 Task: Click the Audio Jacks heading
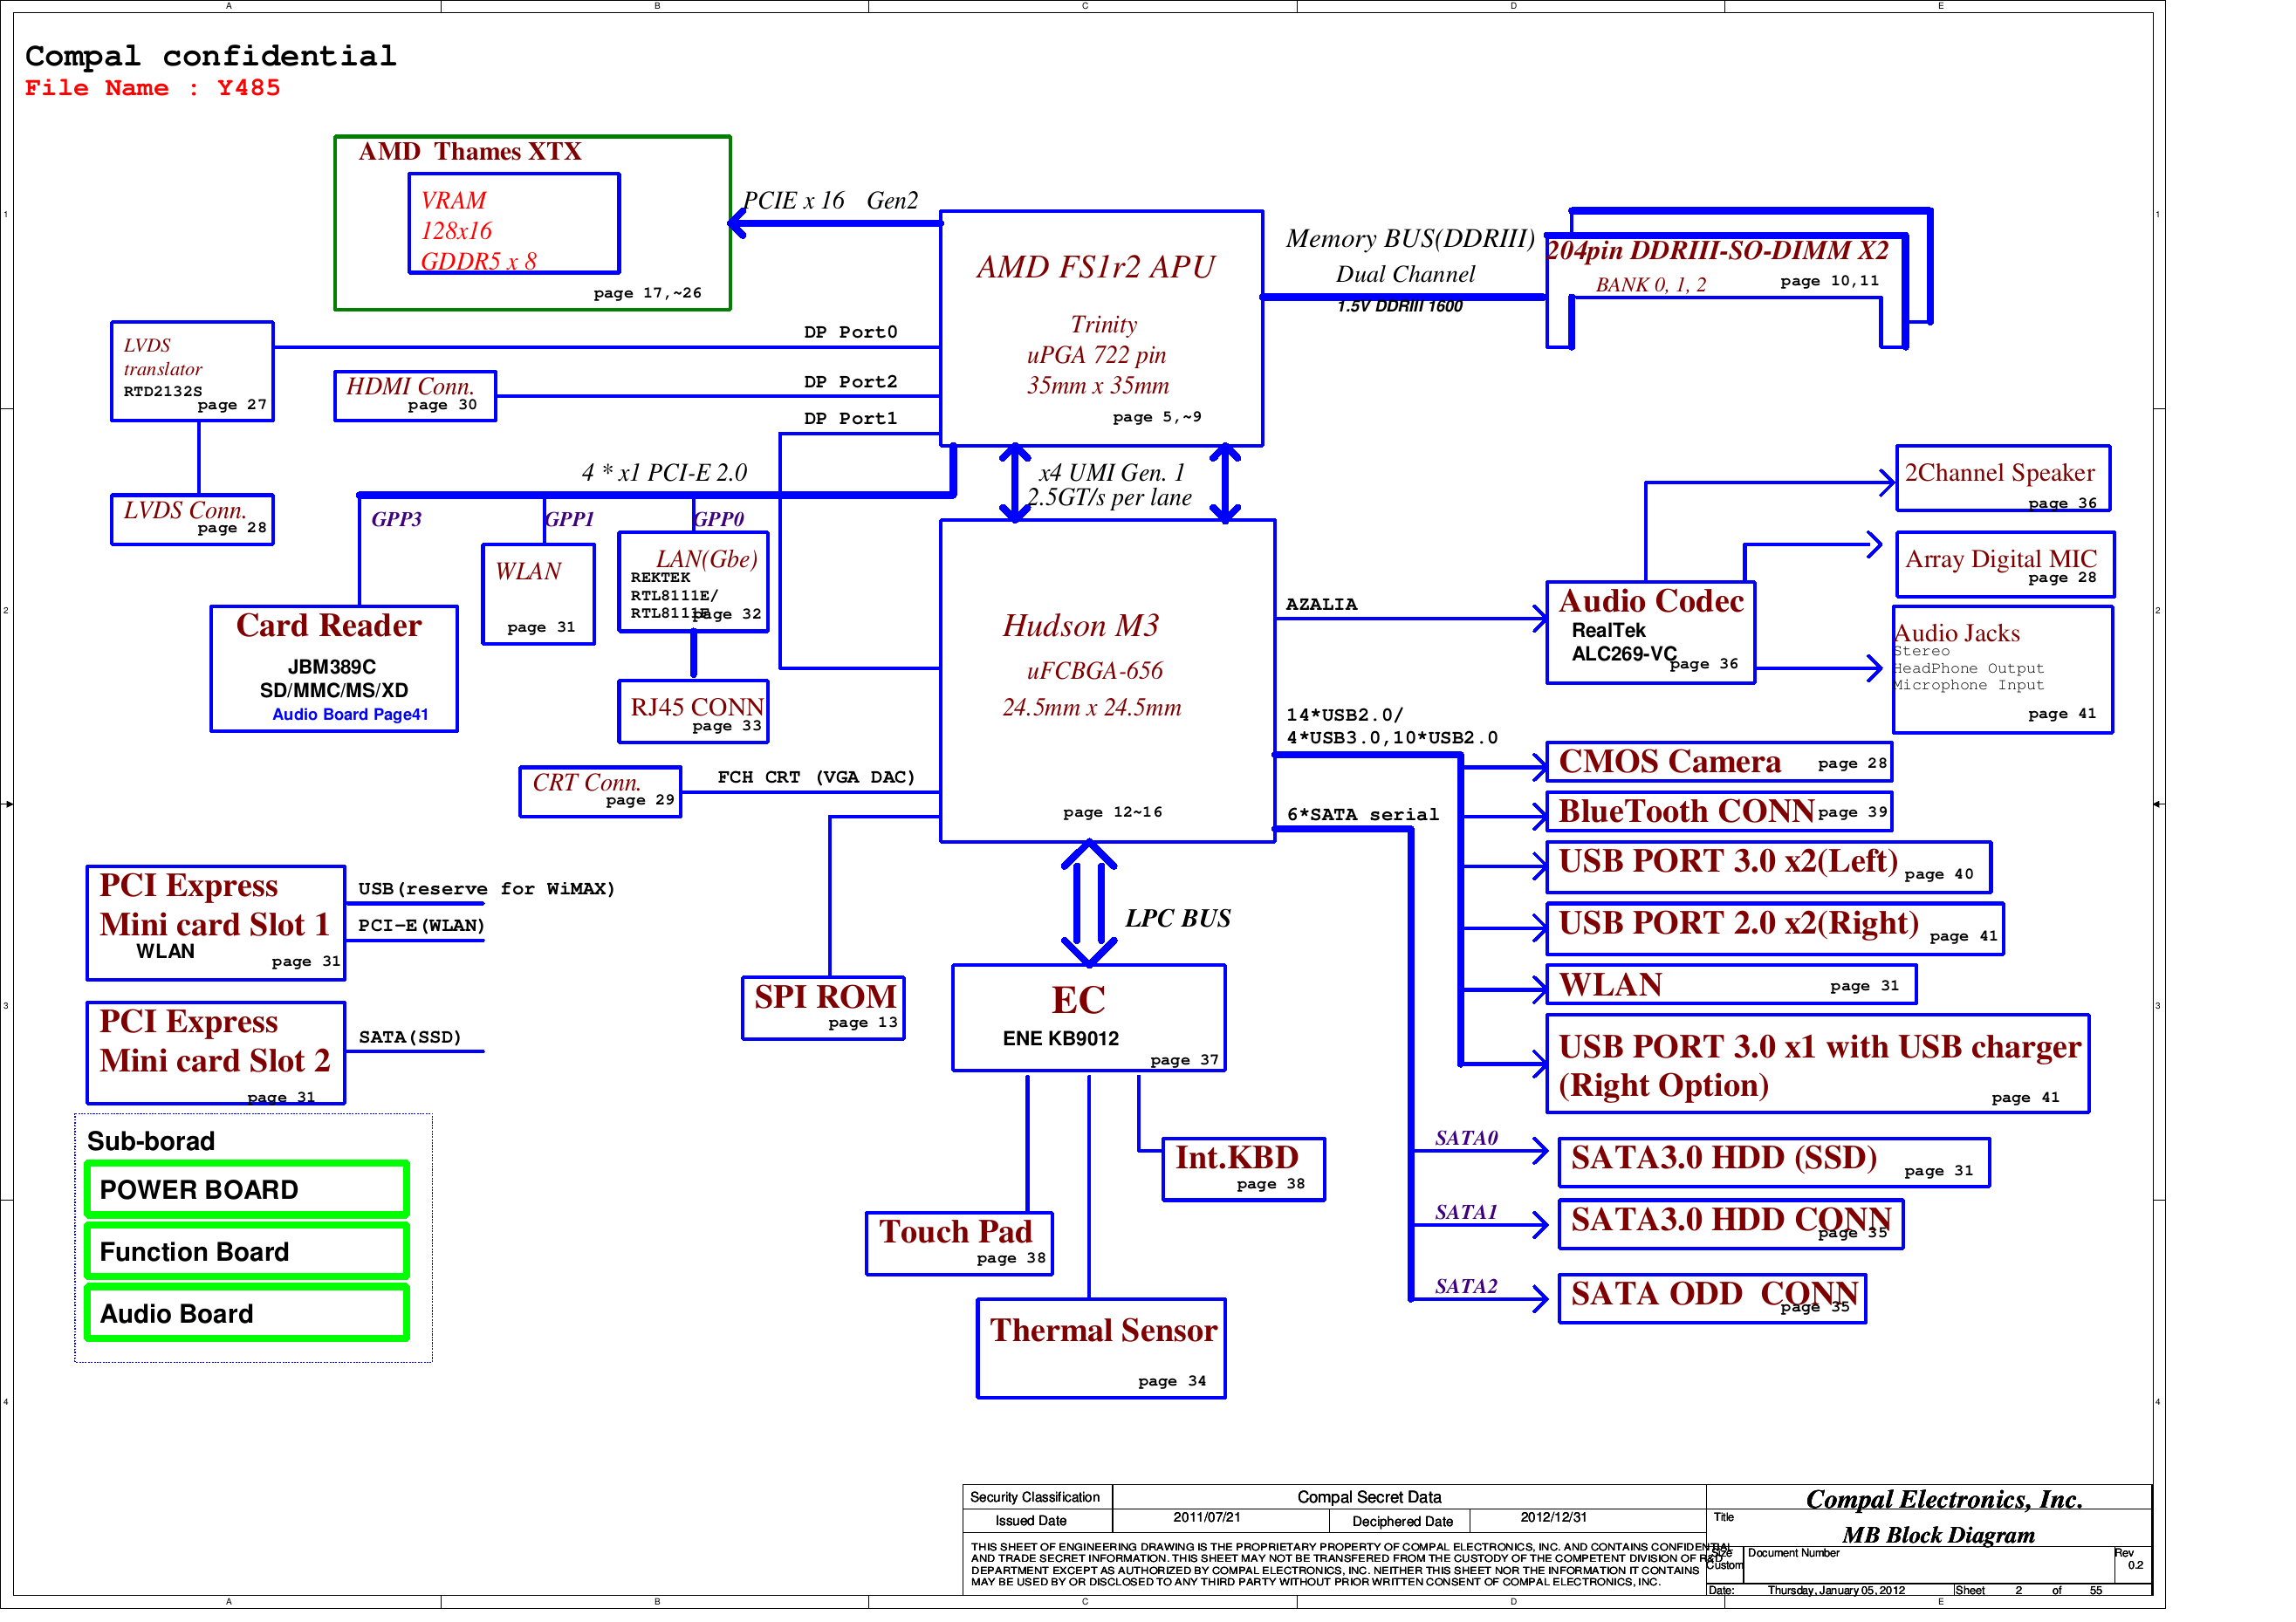[x=1957, y=634]
